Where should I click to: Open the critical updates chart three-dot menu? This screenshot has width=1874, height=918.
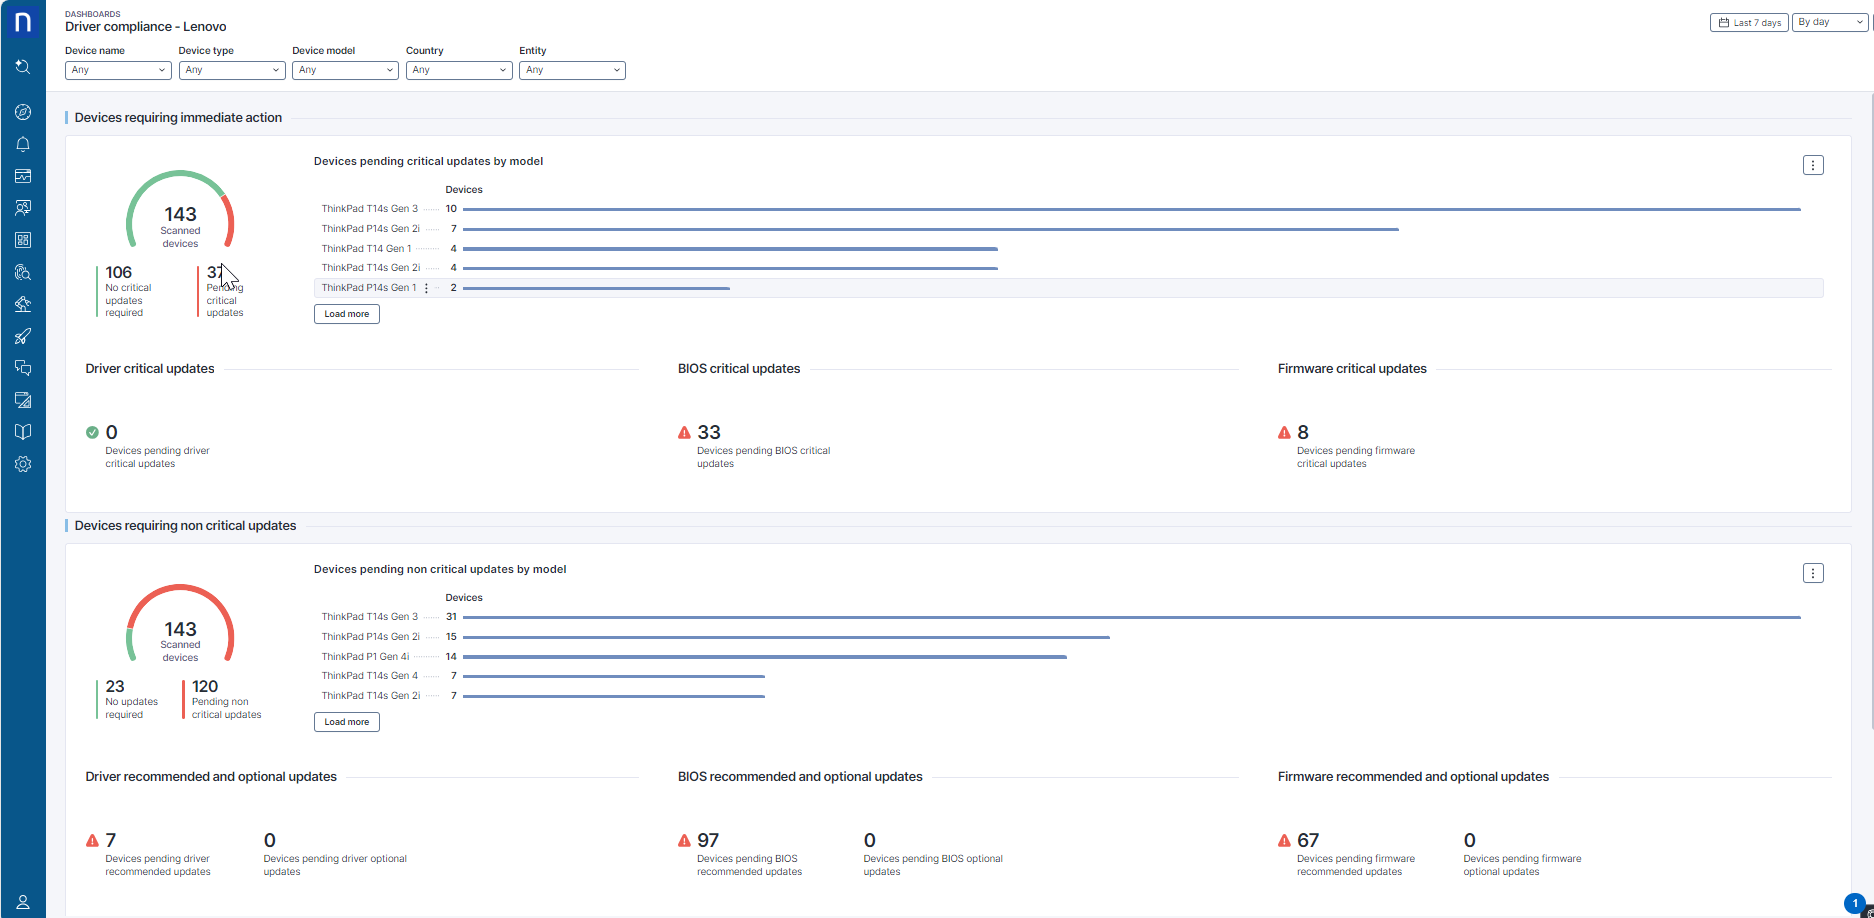tap(1813, 165)
